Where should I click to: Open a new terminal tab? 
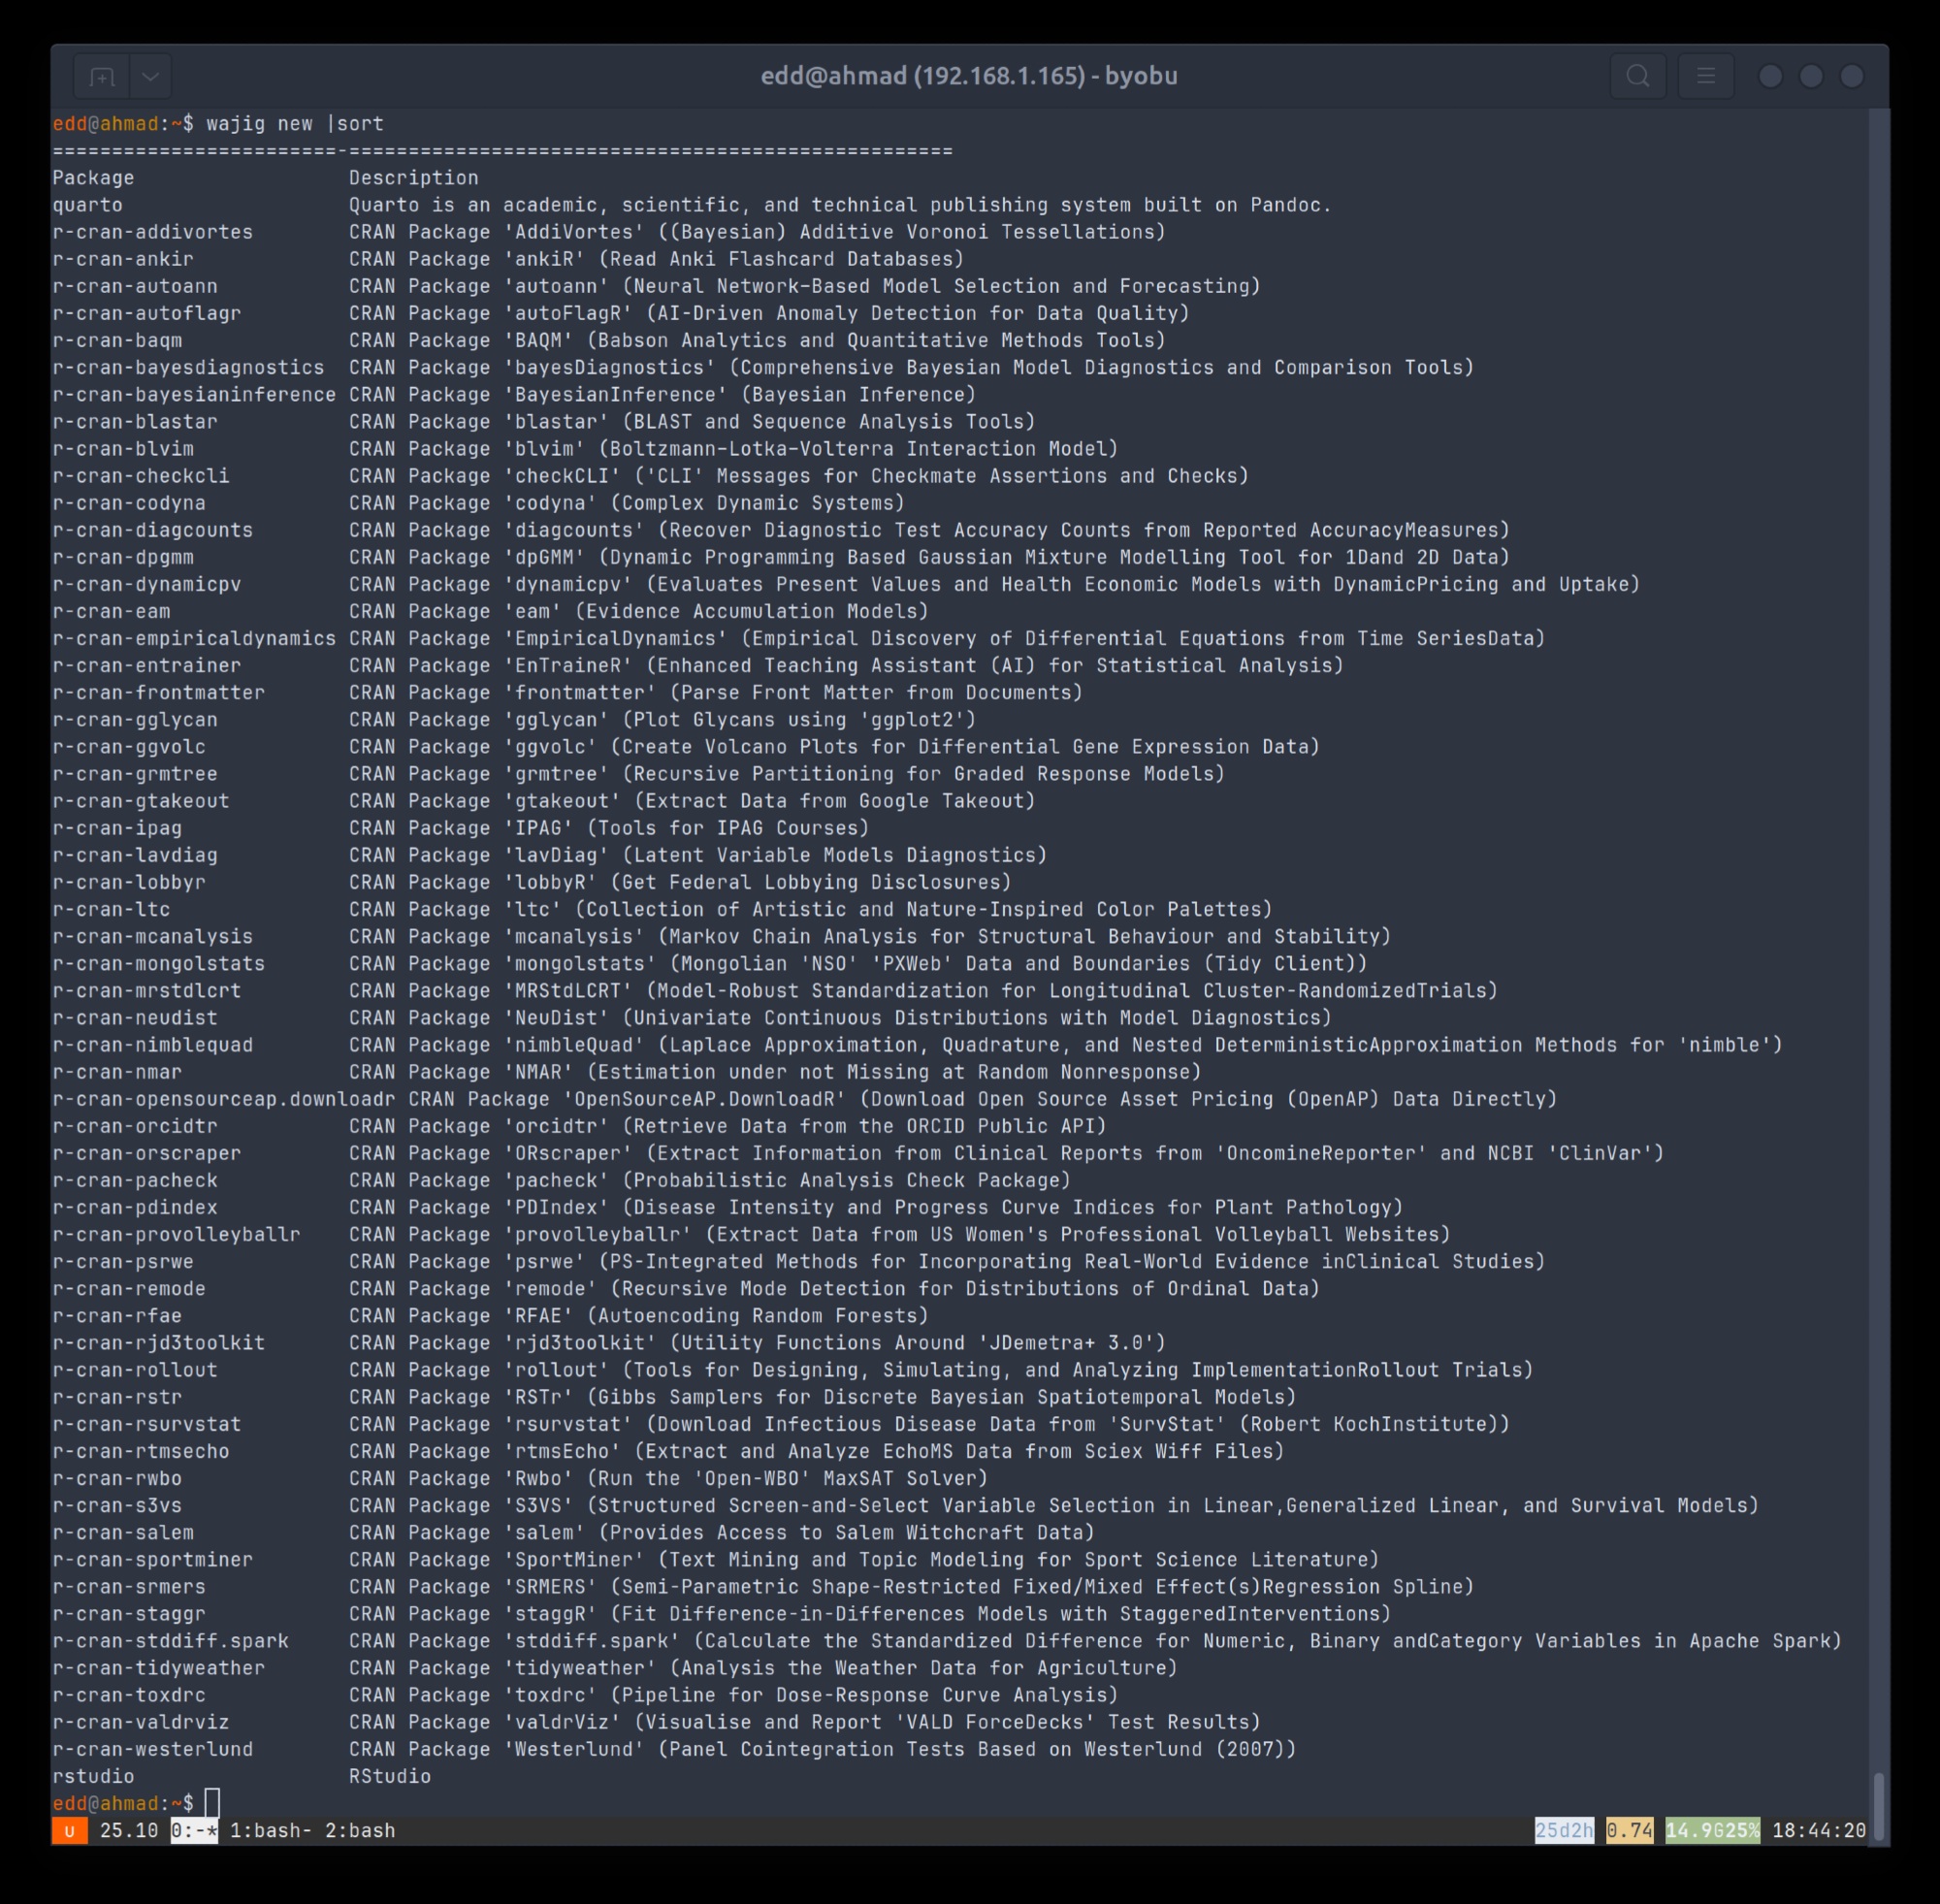pyautogui.click(x=102, y=76)
